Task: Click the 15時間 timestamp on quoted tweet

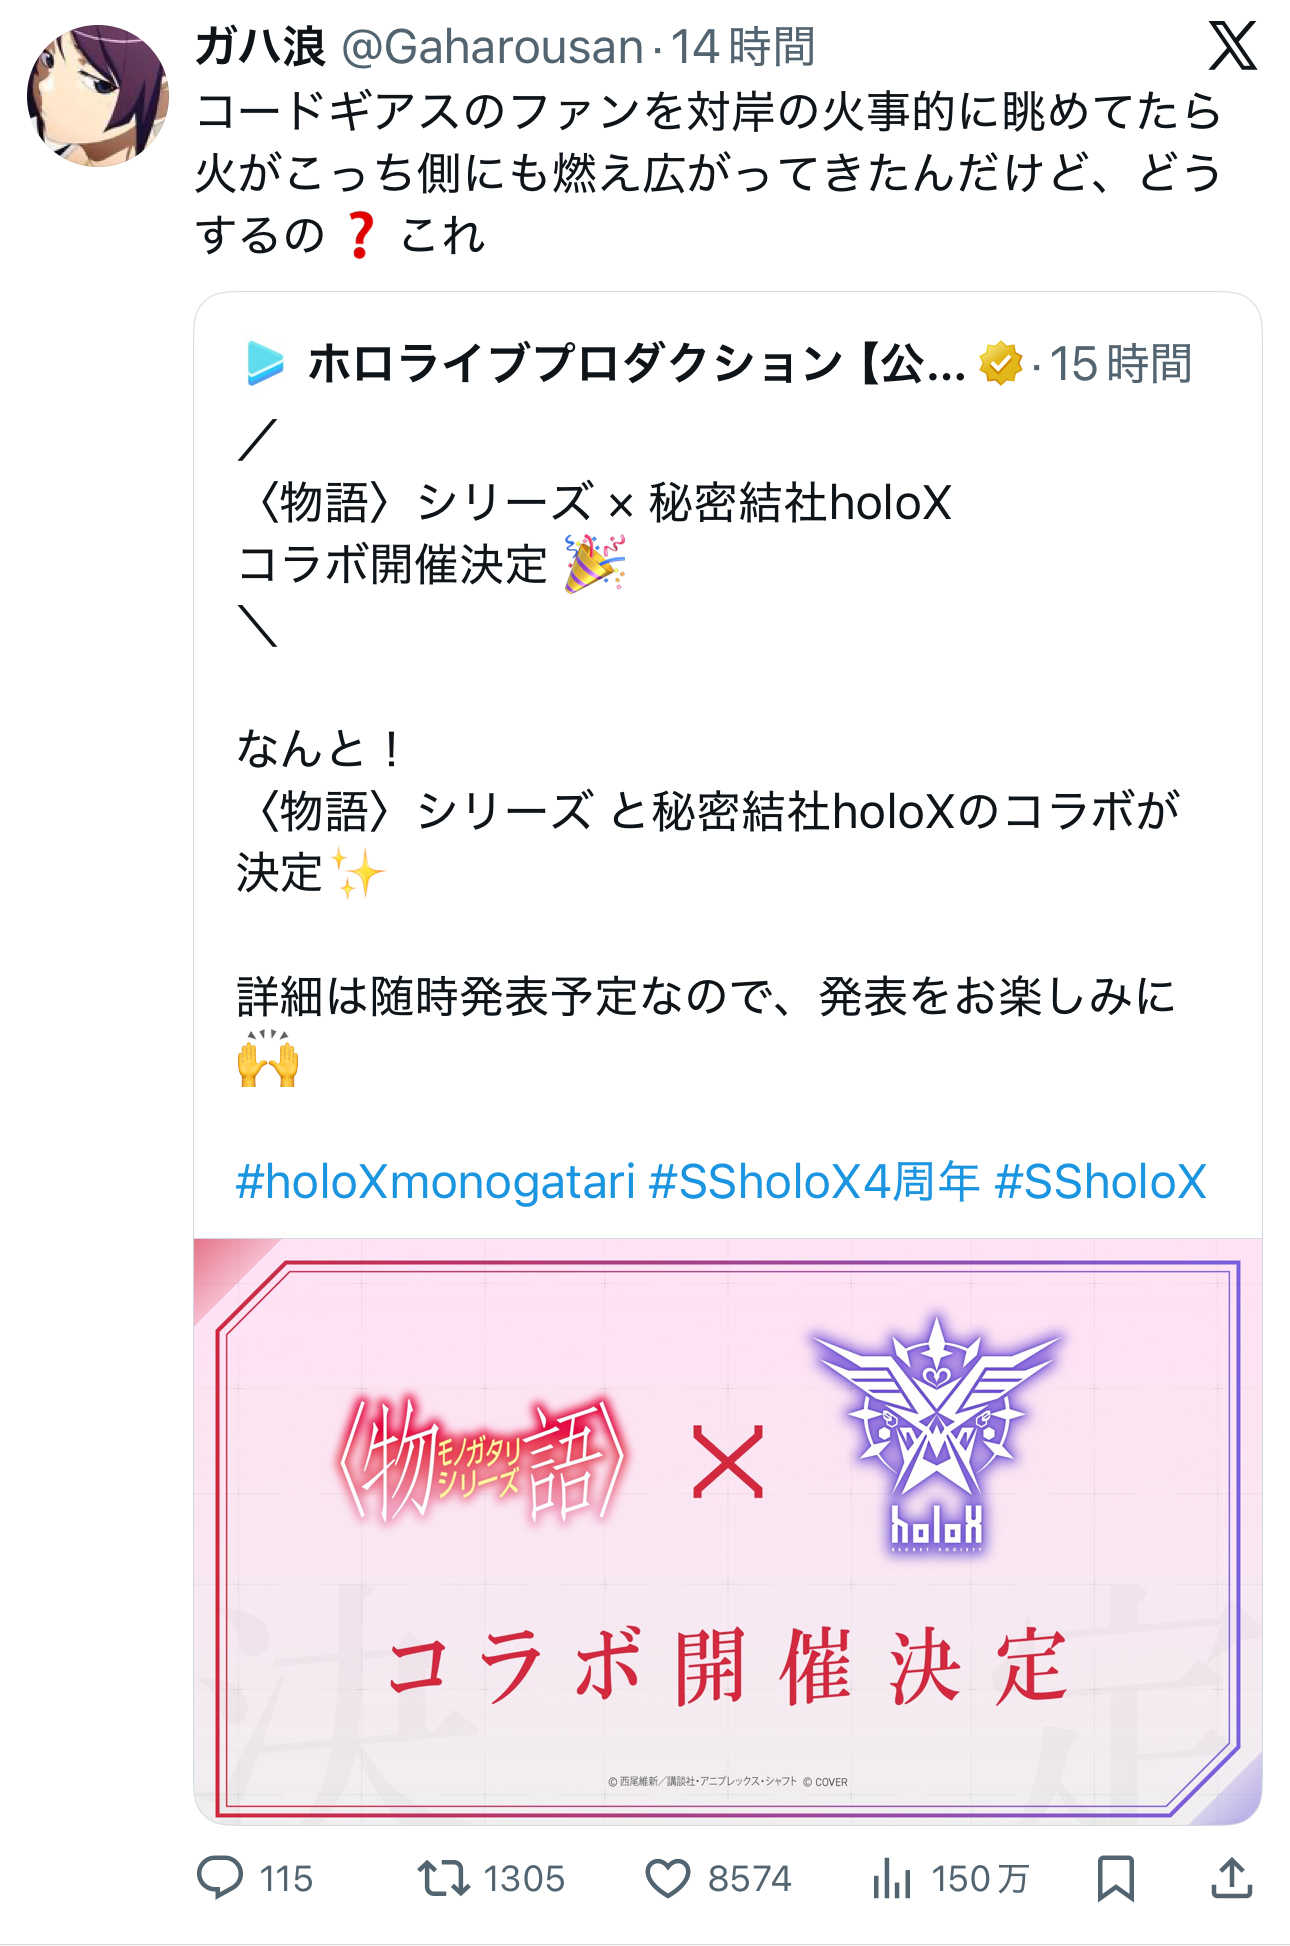Action: click(x=1120, y=363)
